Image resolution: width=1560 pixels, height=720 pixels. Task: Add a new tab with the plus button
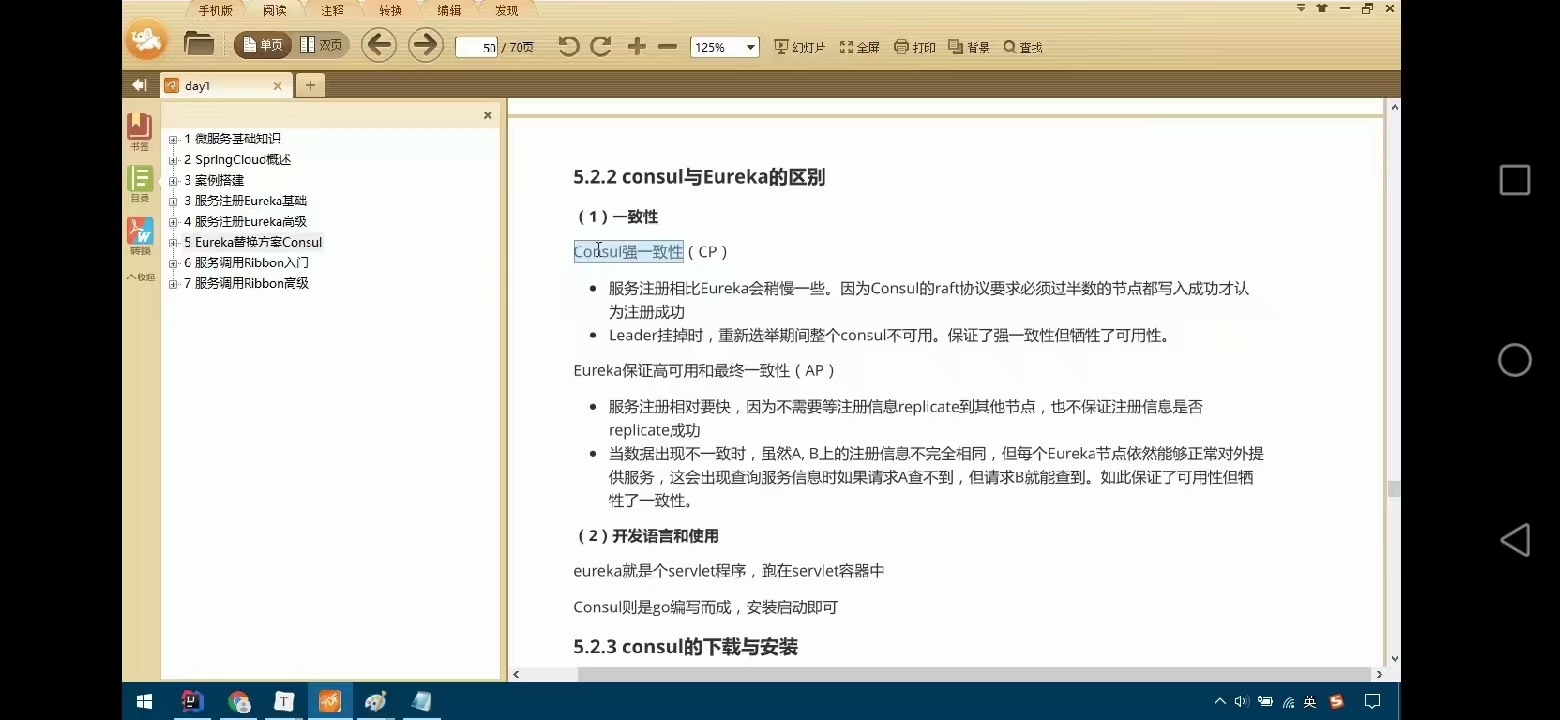point(310,86)
